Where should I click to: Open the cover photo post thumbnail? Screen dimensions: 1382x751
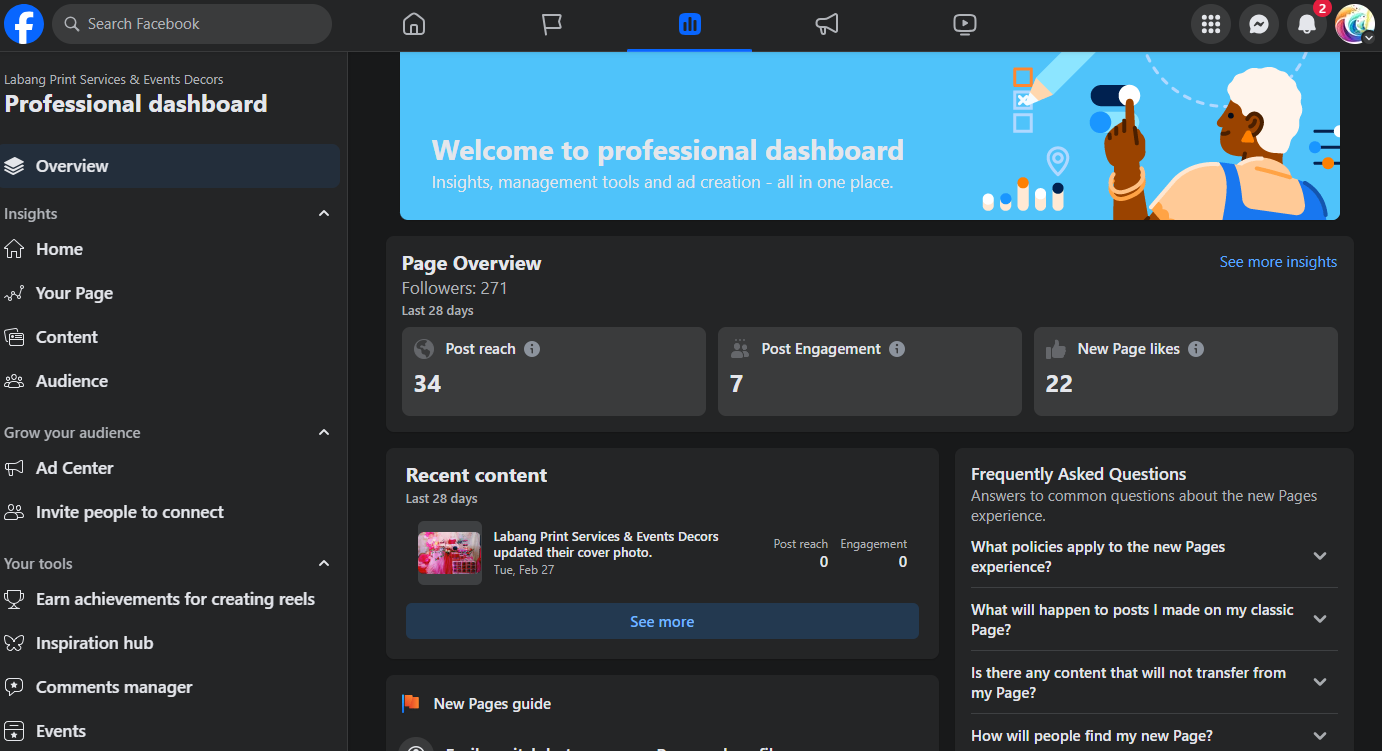450,553
